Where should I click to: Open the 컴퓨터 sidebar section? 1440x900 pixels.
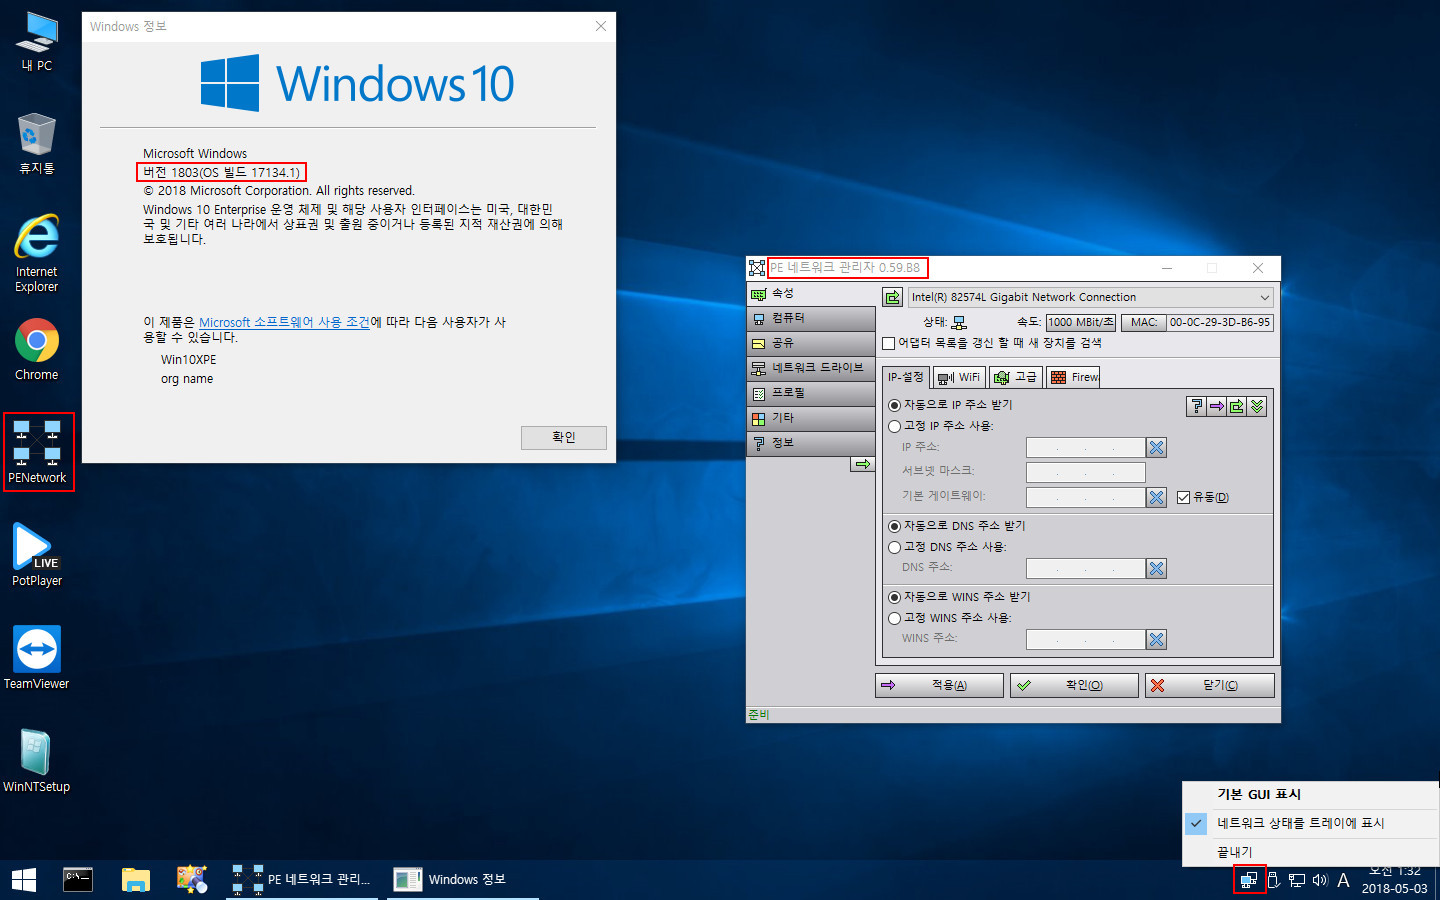[x=811, y=318]
